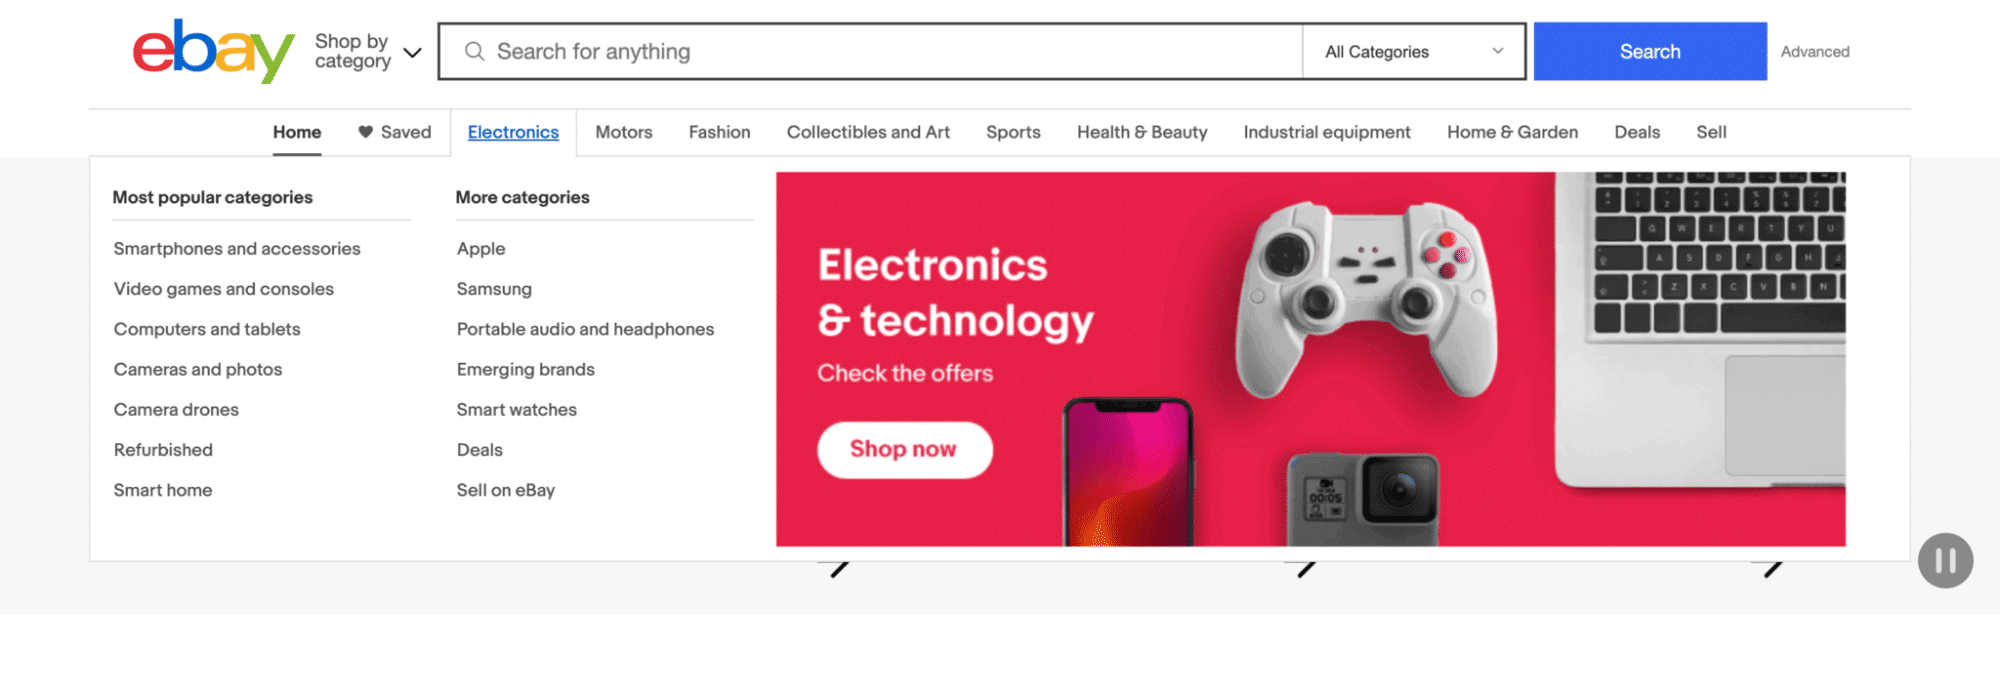The height and width of the screenshot is (689, 2000).
Task: Click the magnifying glass search icon
Action: [475, 51]
